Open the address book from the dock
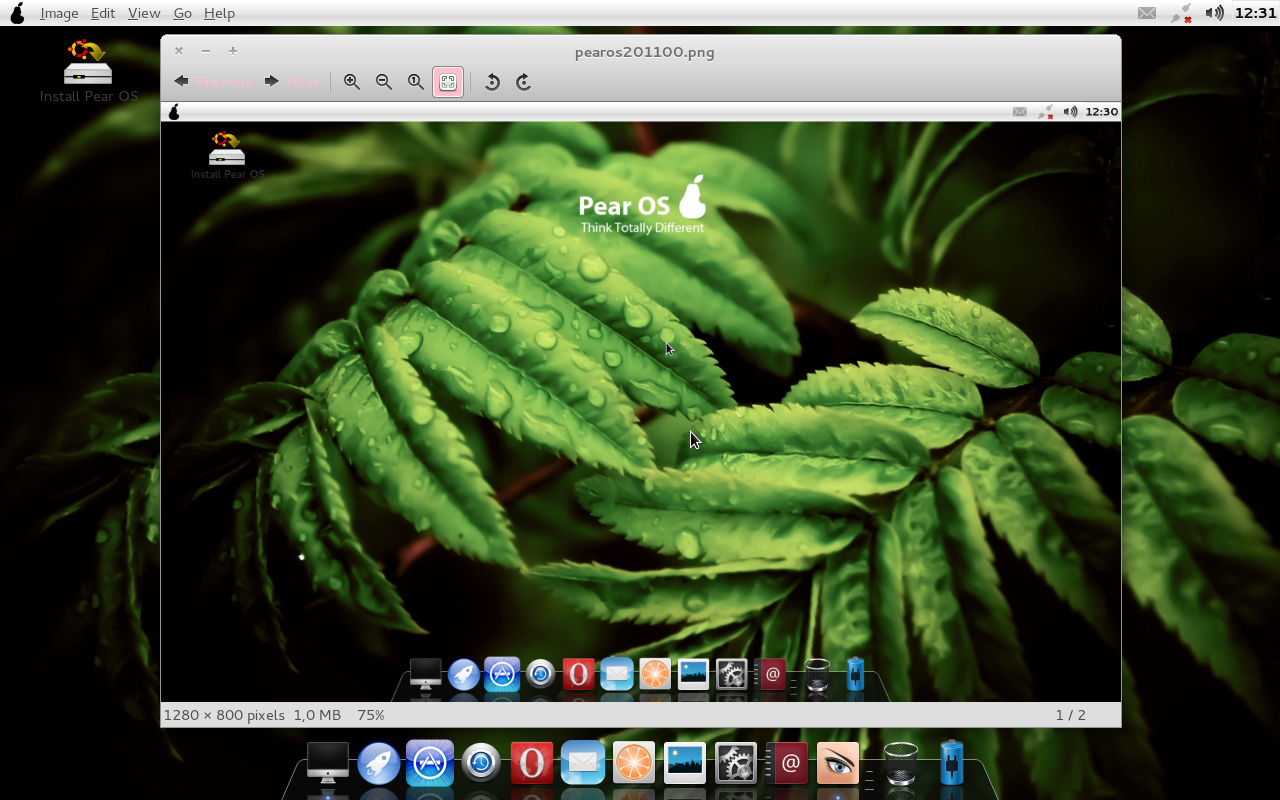This screenshot has height=800, width=1280. pyautogui.click(x=789, y=762)
